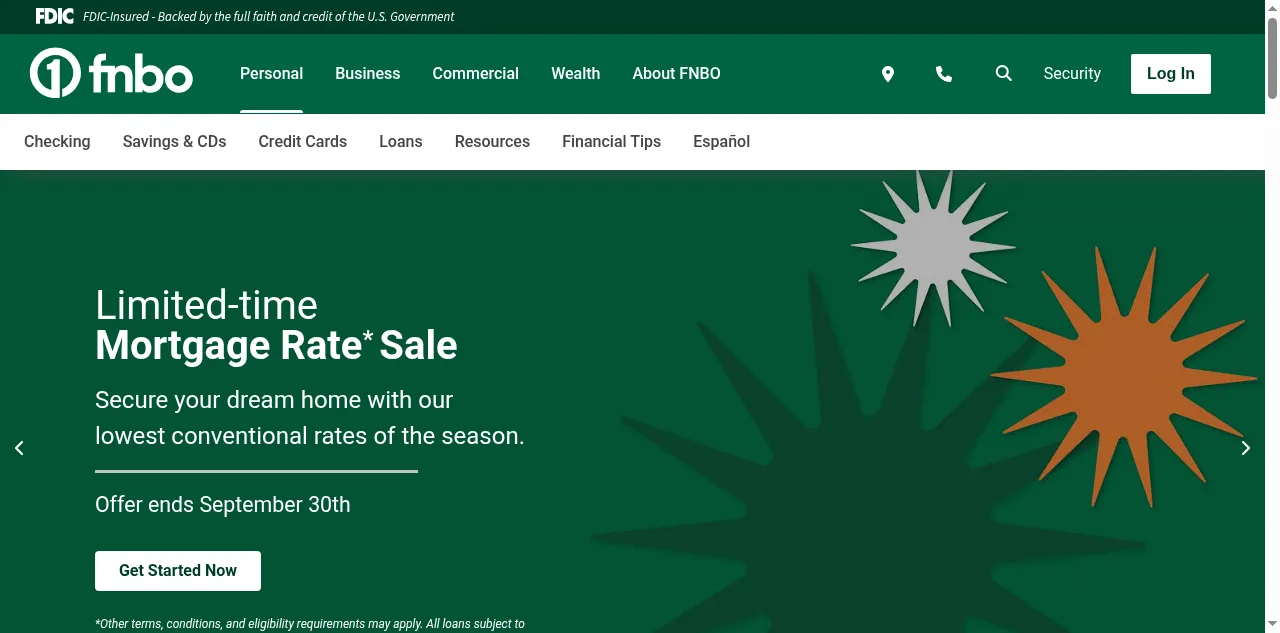
Task: Open the Commercial section
Action: pyautogui.click(x=475, y=73)
